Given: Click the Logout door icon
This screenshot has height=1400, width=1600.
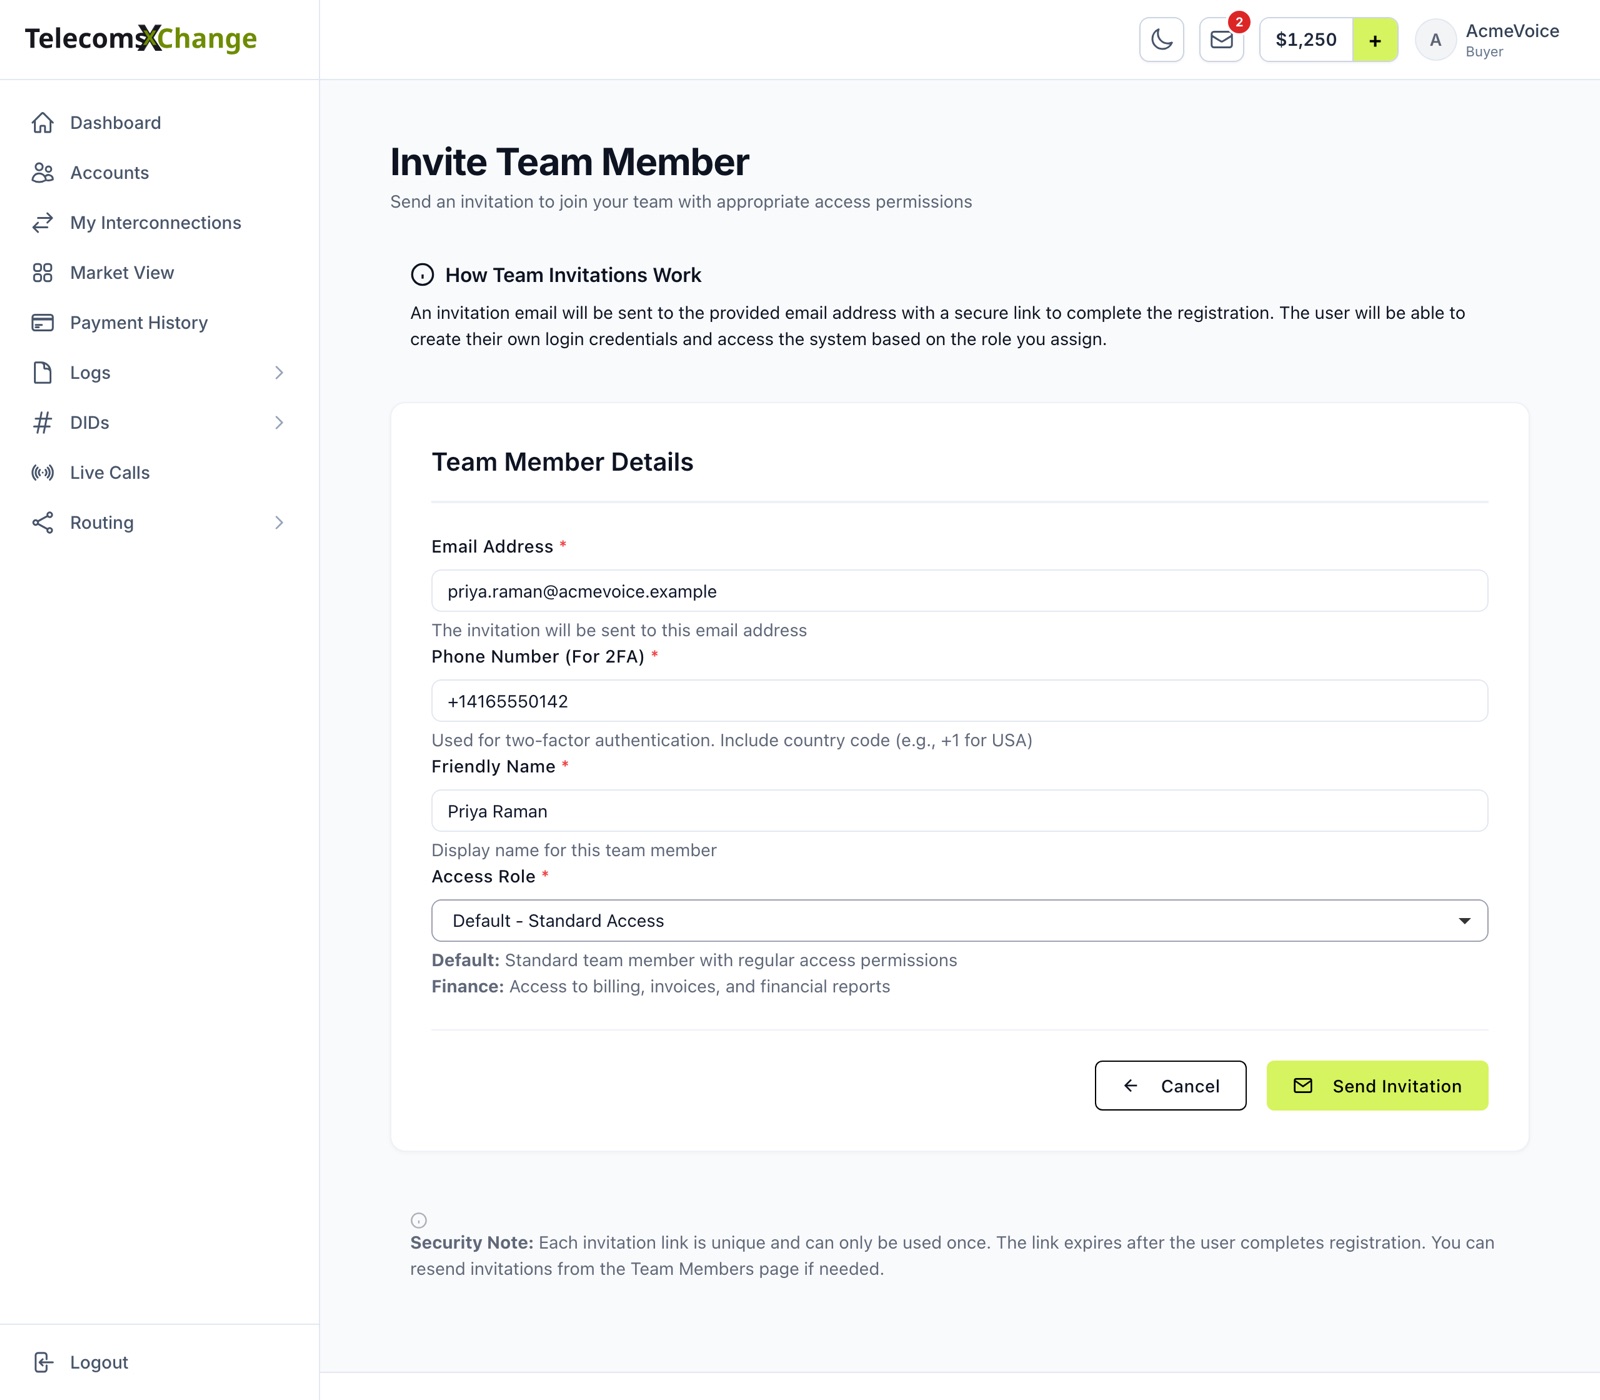Looking at the screenshot, I should click(x=42, y=1362).
